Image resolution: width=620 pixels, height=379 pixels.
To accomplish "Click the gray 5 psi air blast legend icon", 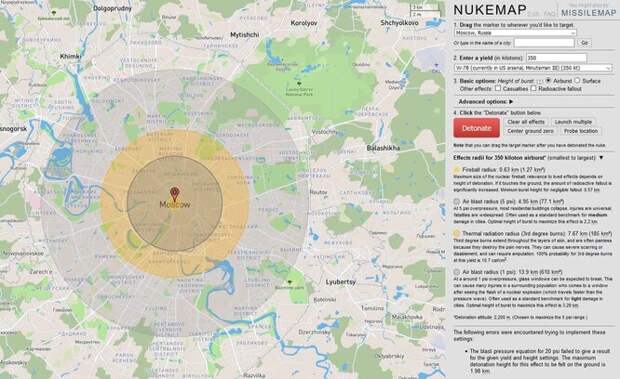I will point(457,202).
